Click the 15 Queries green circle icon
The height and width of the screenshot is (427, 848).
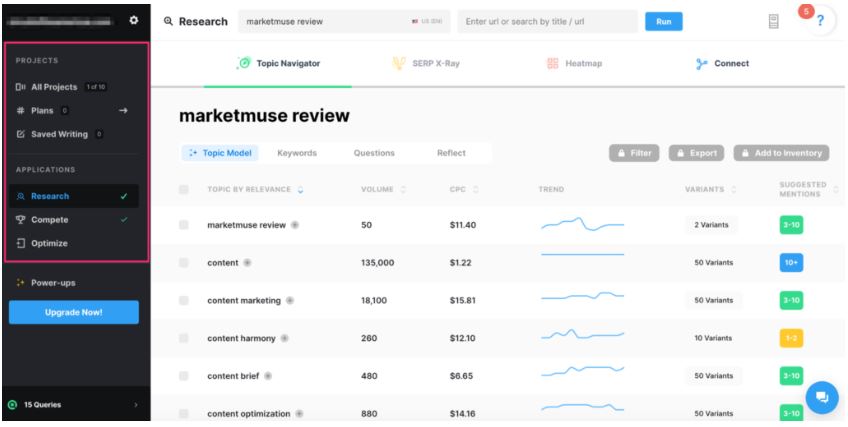pos(13,405)
